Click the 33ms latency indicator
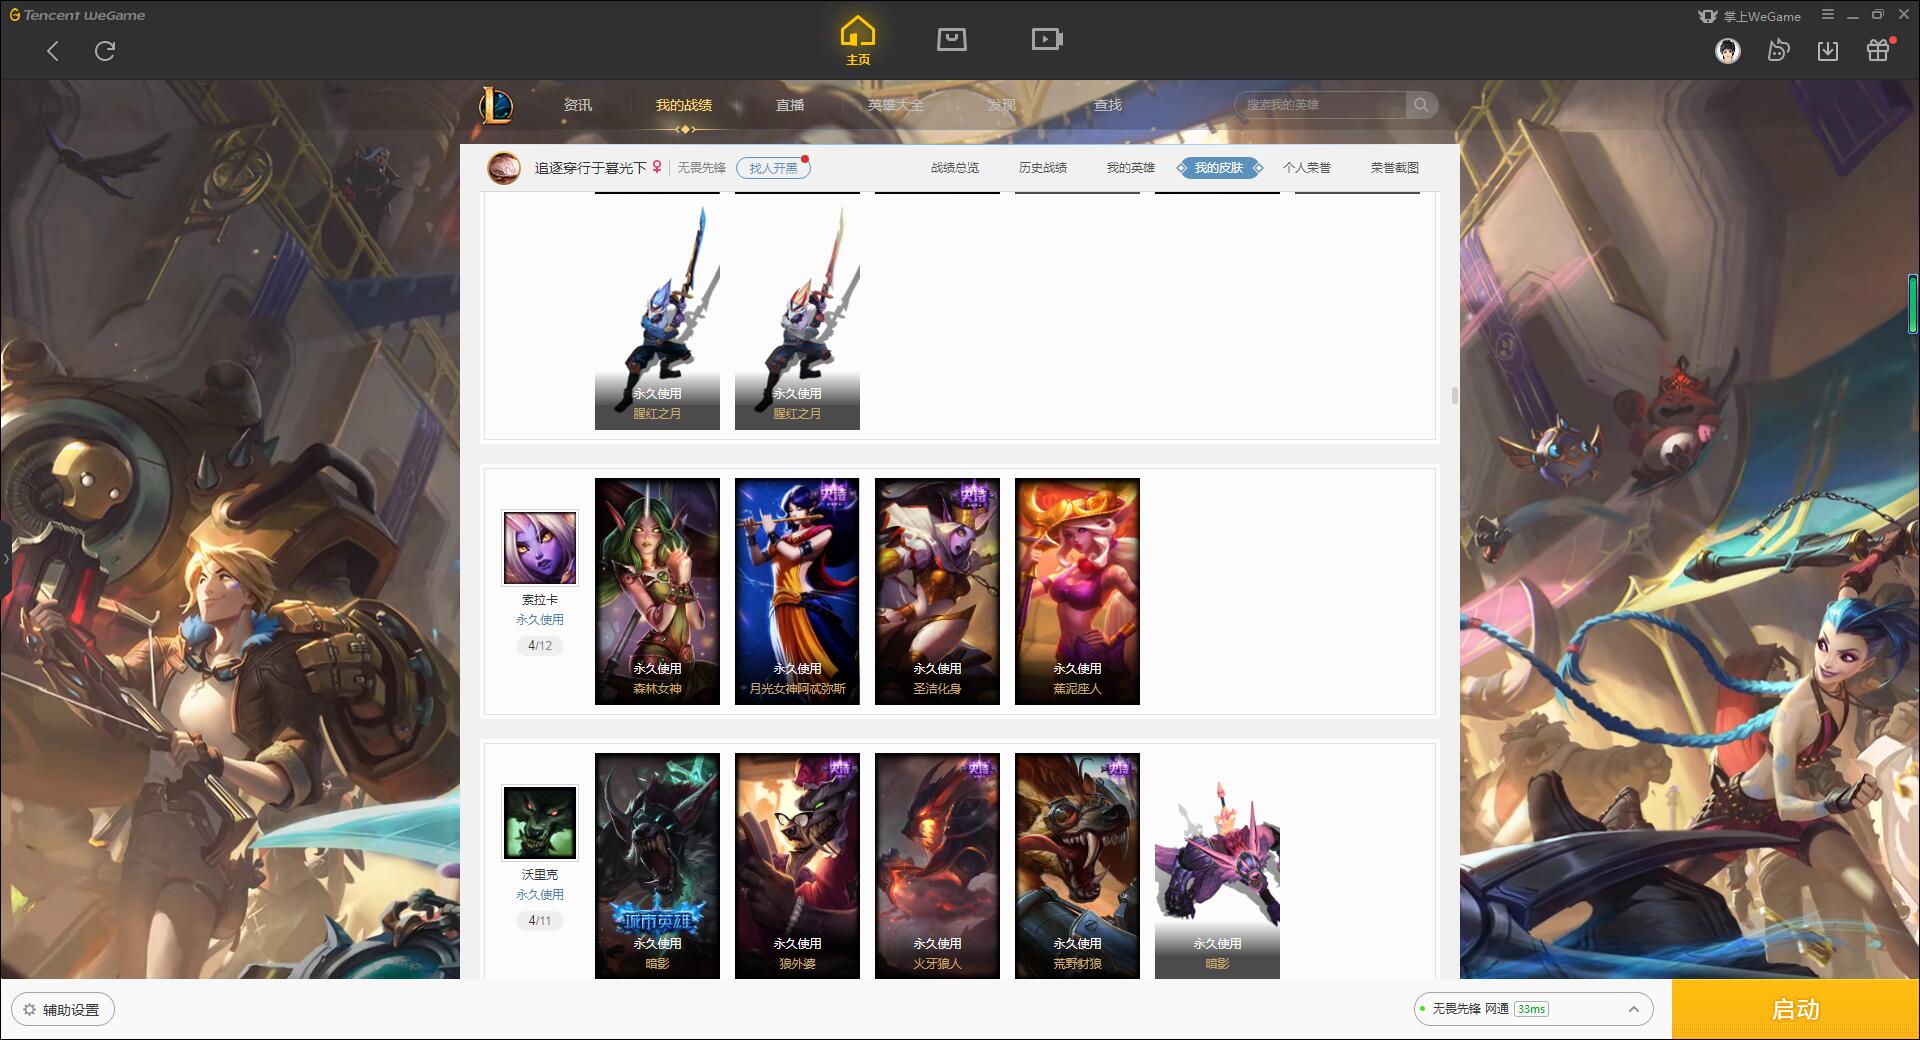 tap(1531, 1009)
